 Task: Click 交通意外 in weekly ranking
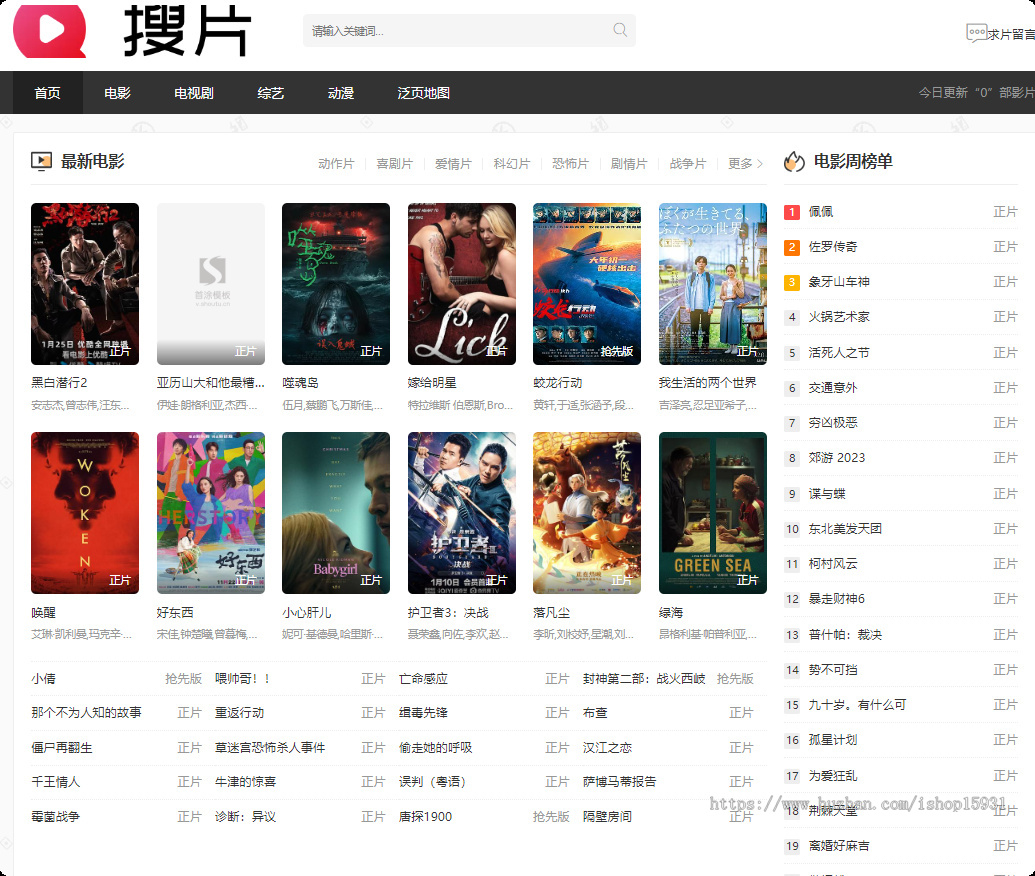(833, 388)
